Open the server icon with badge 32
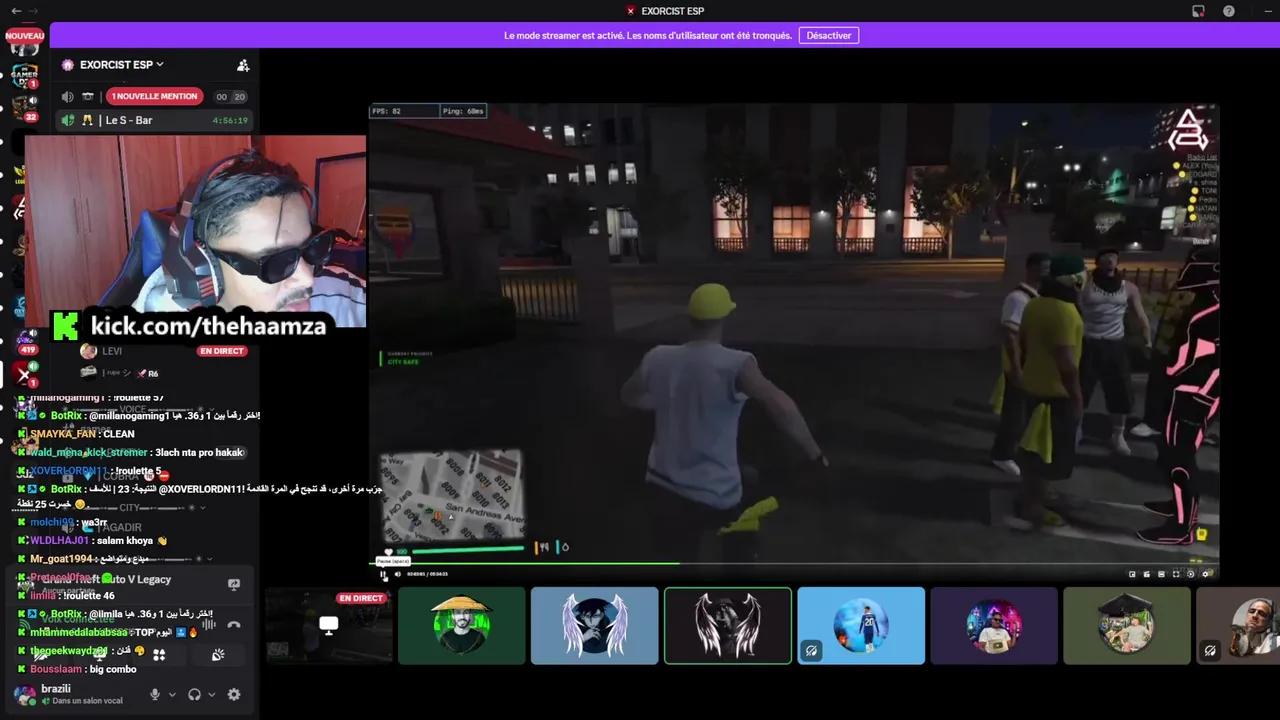The width and height of the screenshot is (1280, 720). (x=25, y=108)
